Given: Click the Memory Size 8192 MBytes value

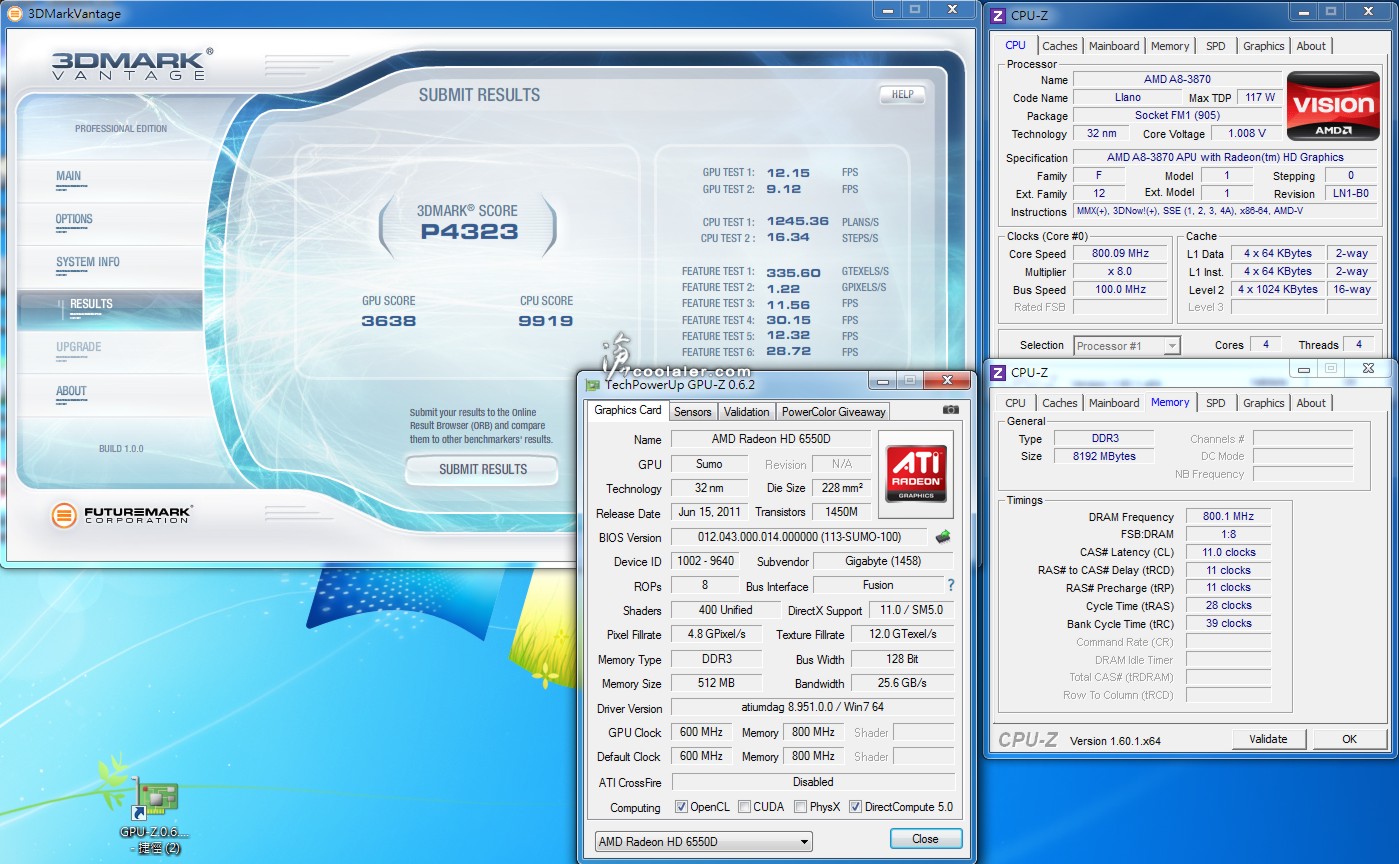Looking at the screenshot, I should [1103, 456].
